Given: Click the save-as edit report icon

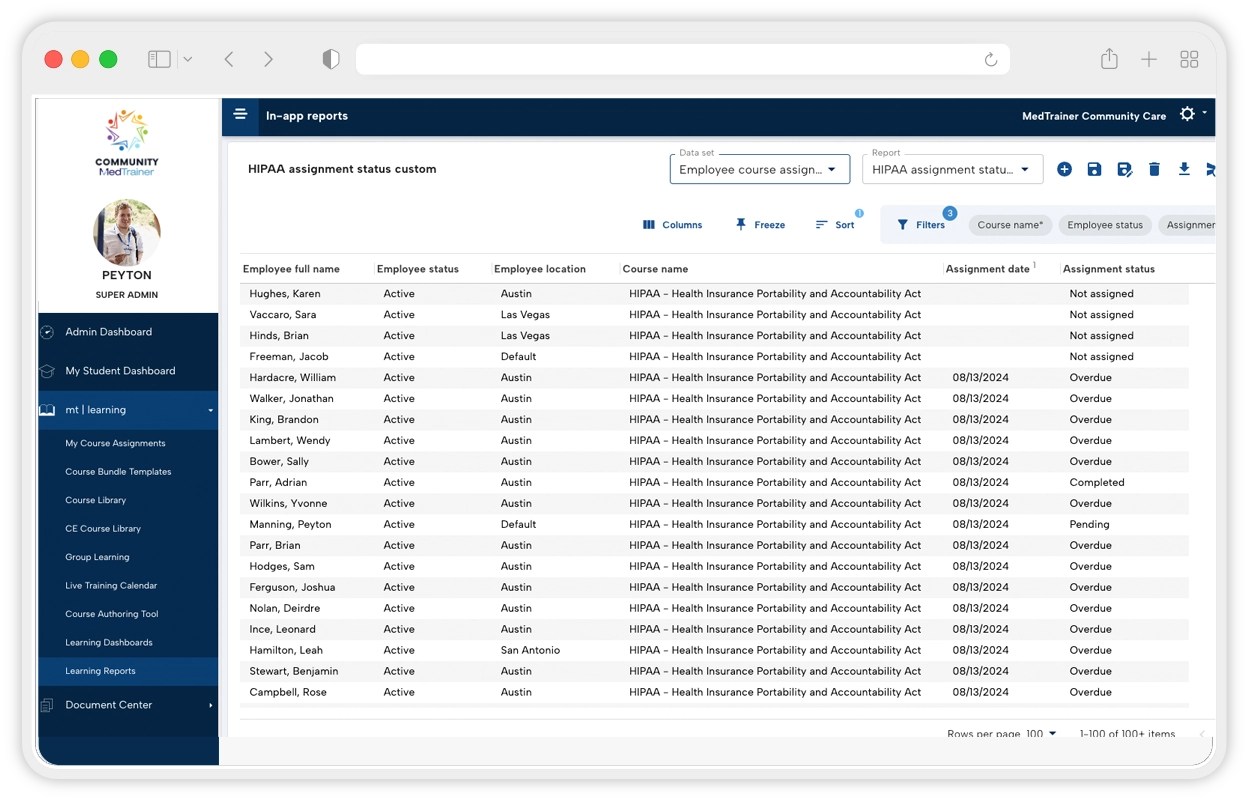Looking at the screenshot, I should pyautogui.click(x=1124, y=170).
